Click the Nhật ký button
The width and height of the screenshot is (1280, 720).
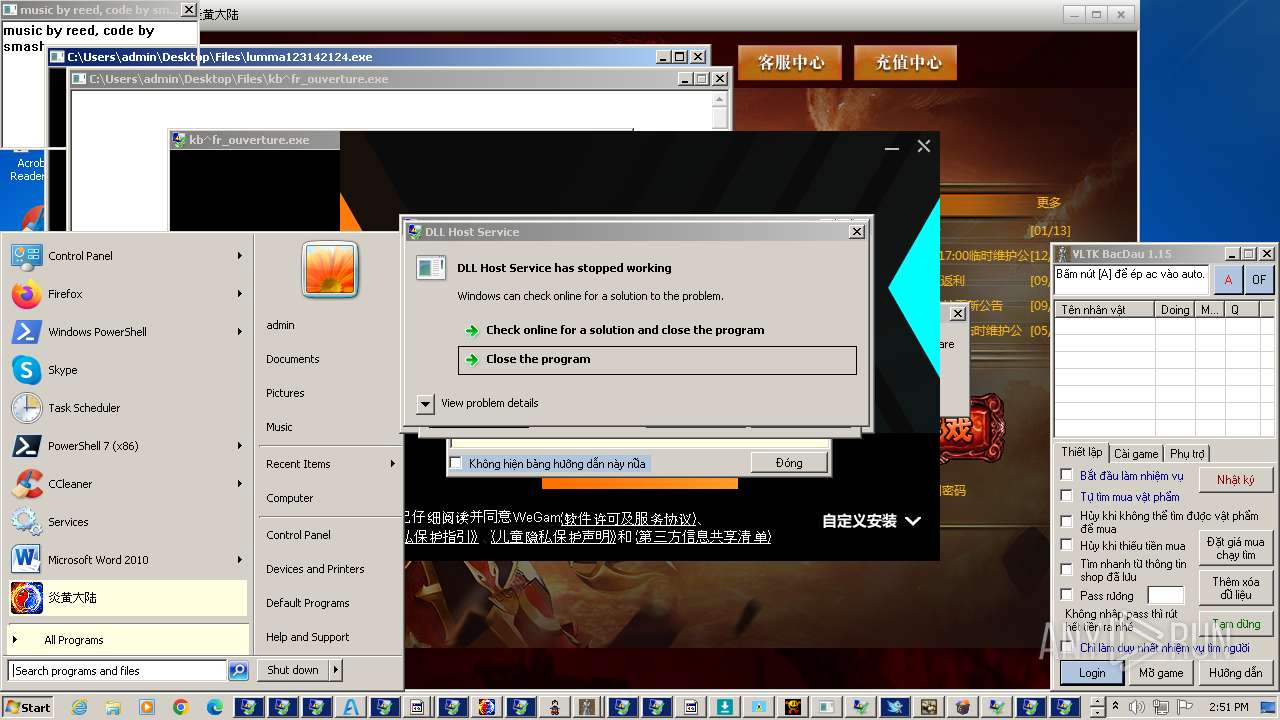tap(1236, 480)
